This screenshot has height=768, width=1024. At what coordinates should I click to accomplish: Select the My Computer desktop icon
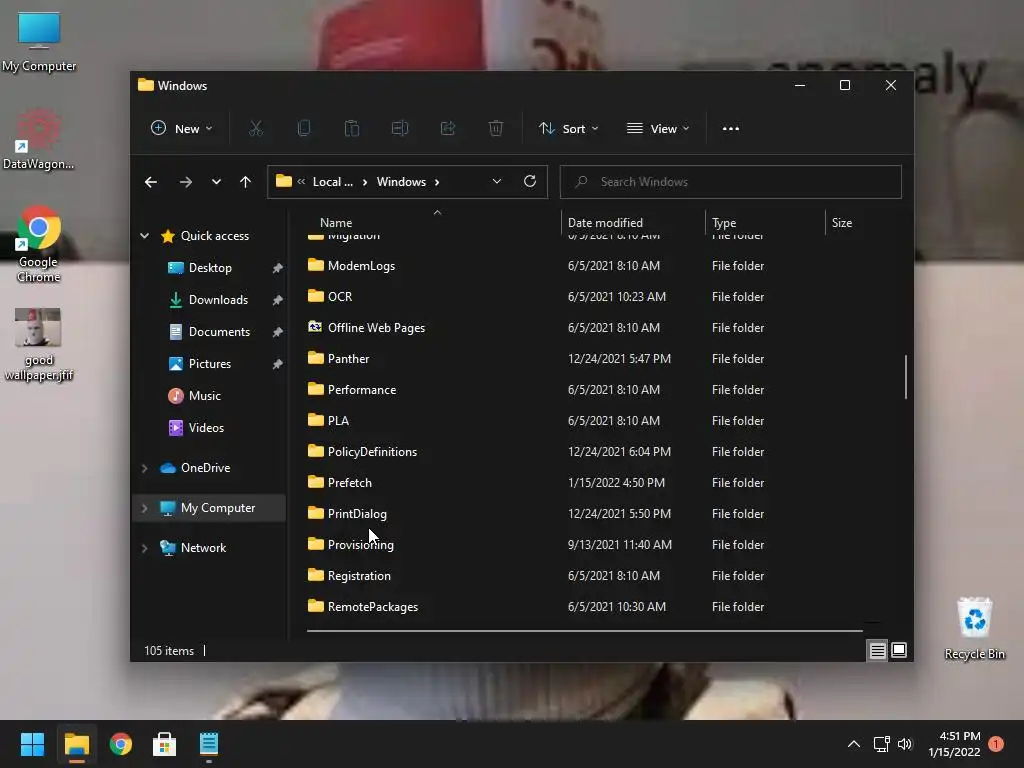click(x=39, y=42)
